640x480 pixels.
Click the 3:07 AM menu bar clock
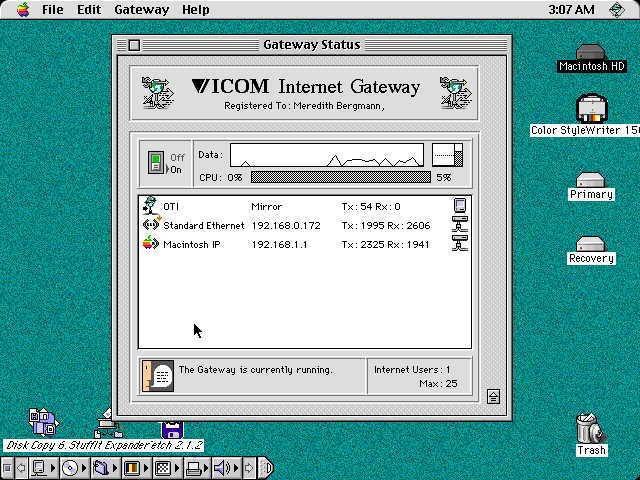(571, 9)
